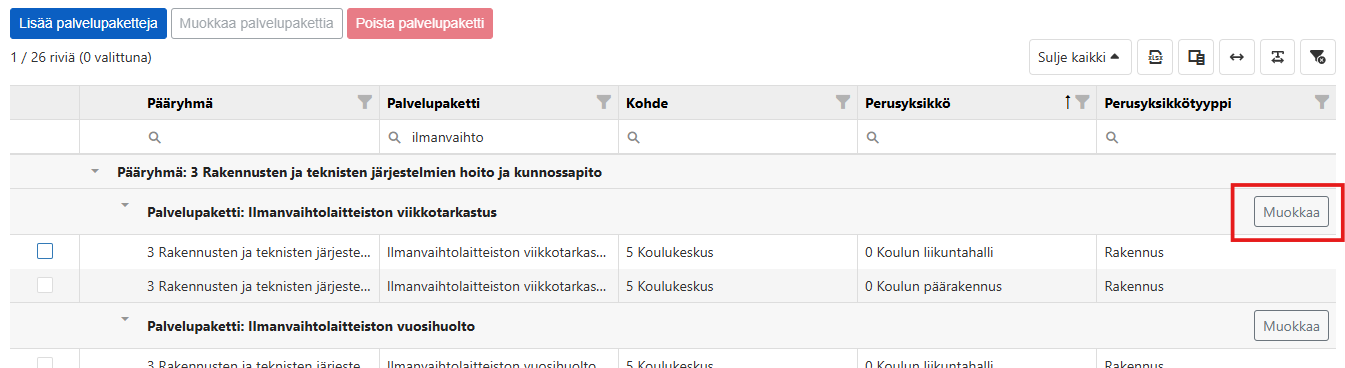Open the column chooser icon
1345x368 pixels.
click(x=1196, y=57)
